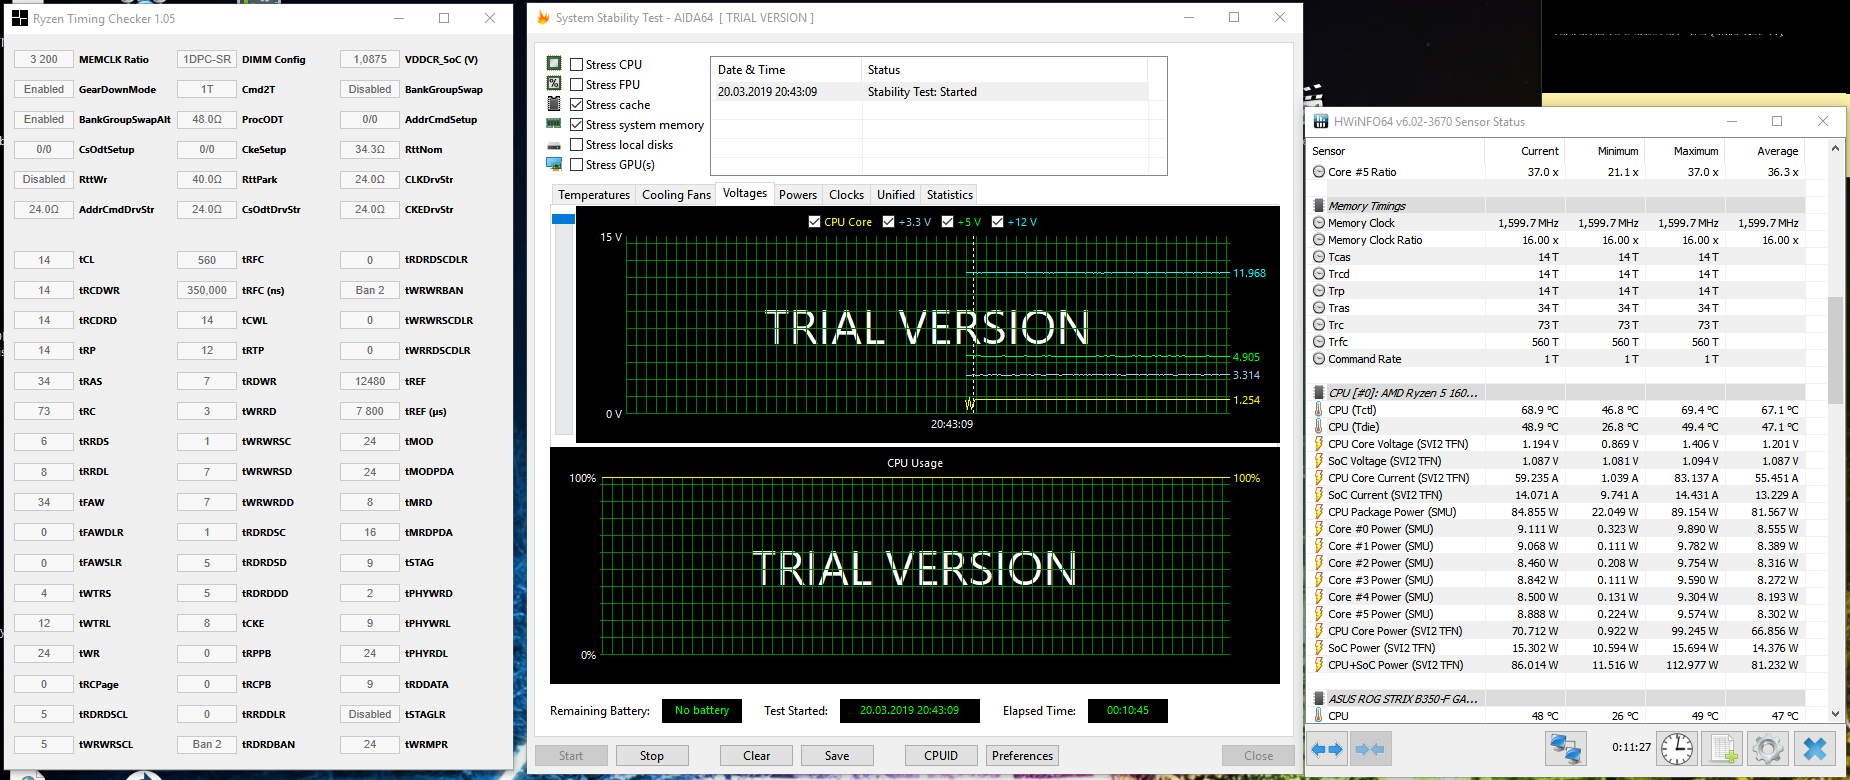Select the Stability Test: Started log row
Image resolution: width=1850 pixels, height=780 pixels.
930,92
